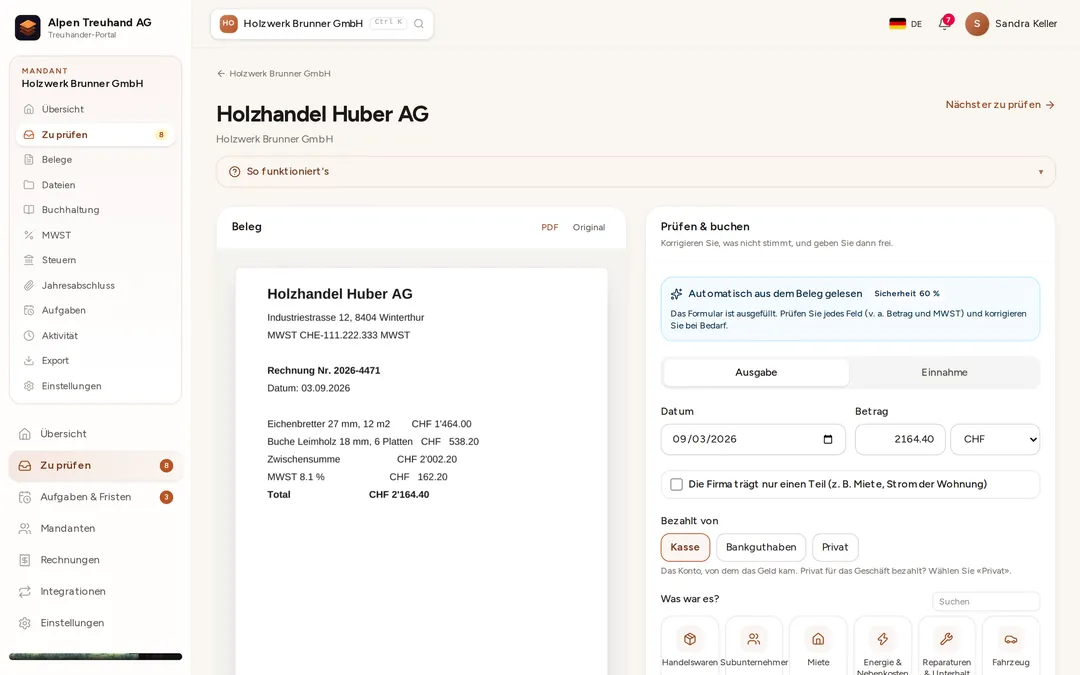The height and width of the screenshot is (675, 1080).
Task: Click the Total CHF 2'164.40 line
Action: [x=348, y=495]
